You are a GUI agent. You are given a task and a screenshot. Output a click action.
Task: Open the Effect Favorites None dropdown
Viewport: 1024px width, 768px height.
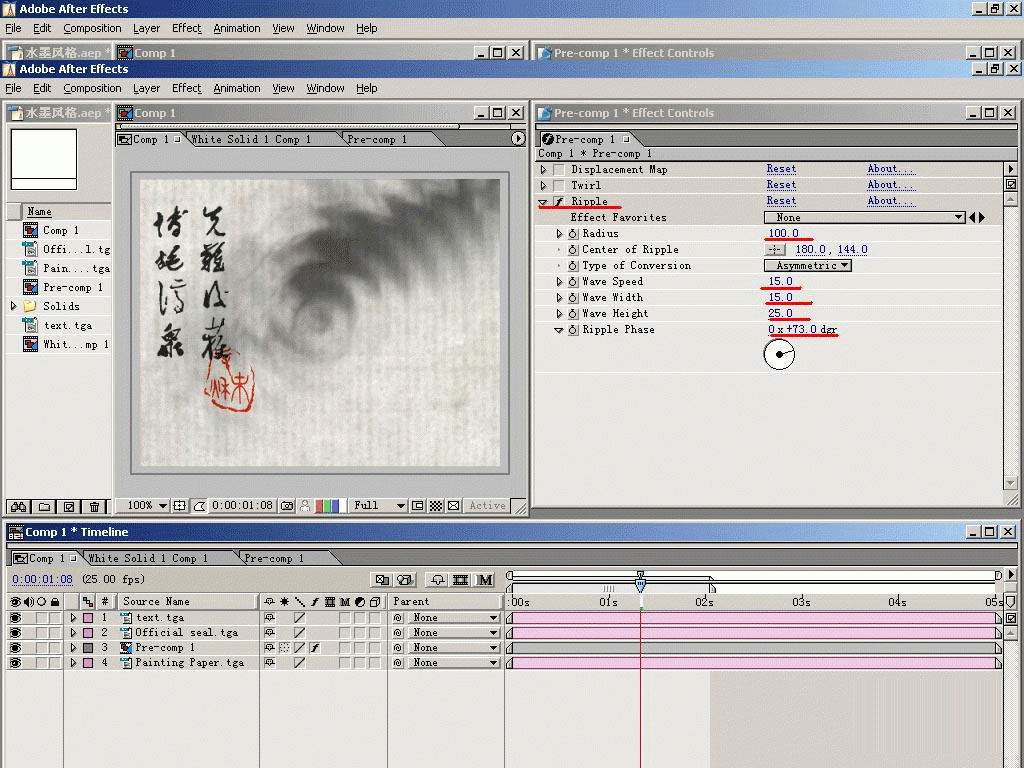865,217
